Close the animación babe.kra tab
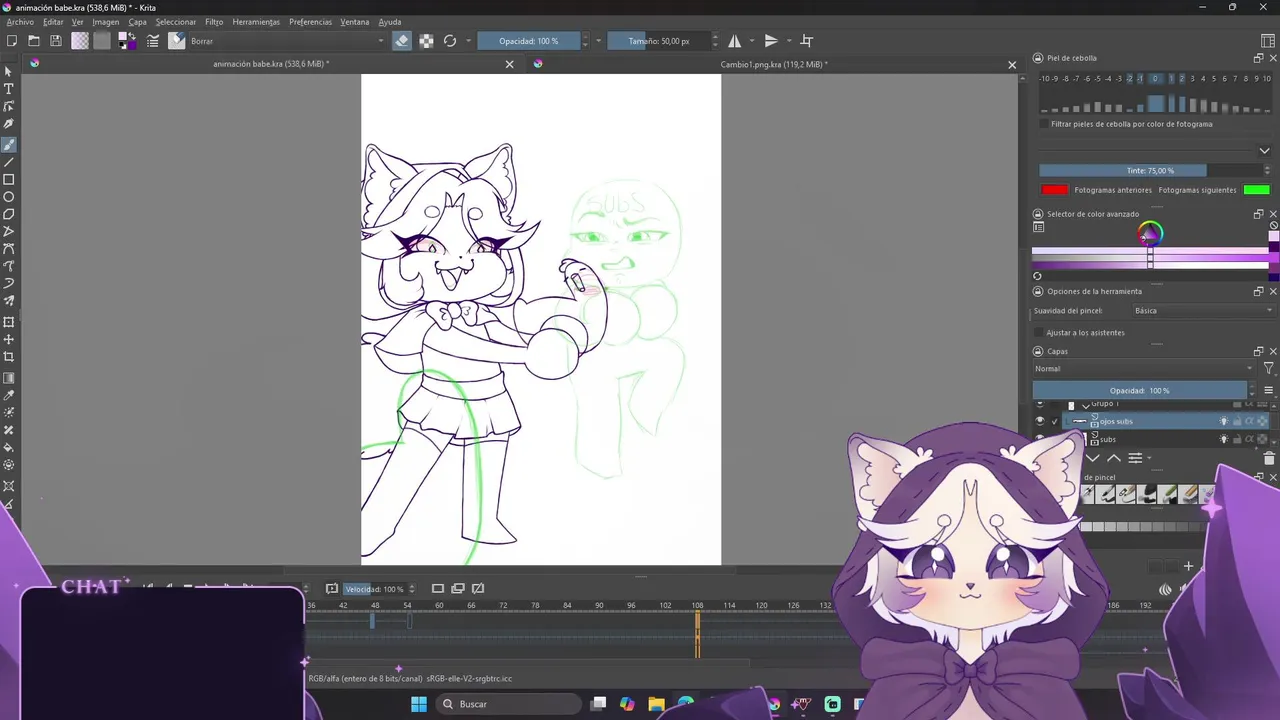The height and width of the screenshot is (720, 1280). coord(509,64)
